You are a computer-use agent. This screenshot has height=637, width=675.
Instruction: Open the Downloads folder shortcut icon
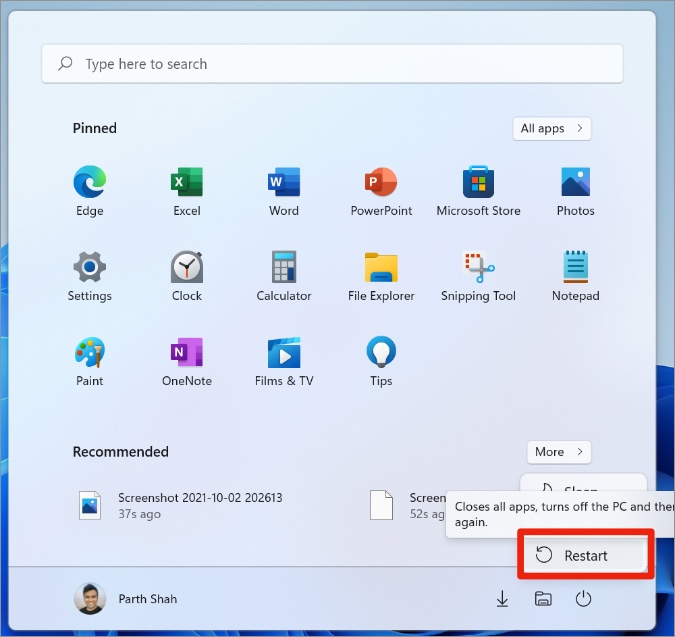coord(502,599)
